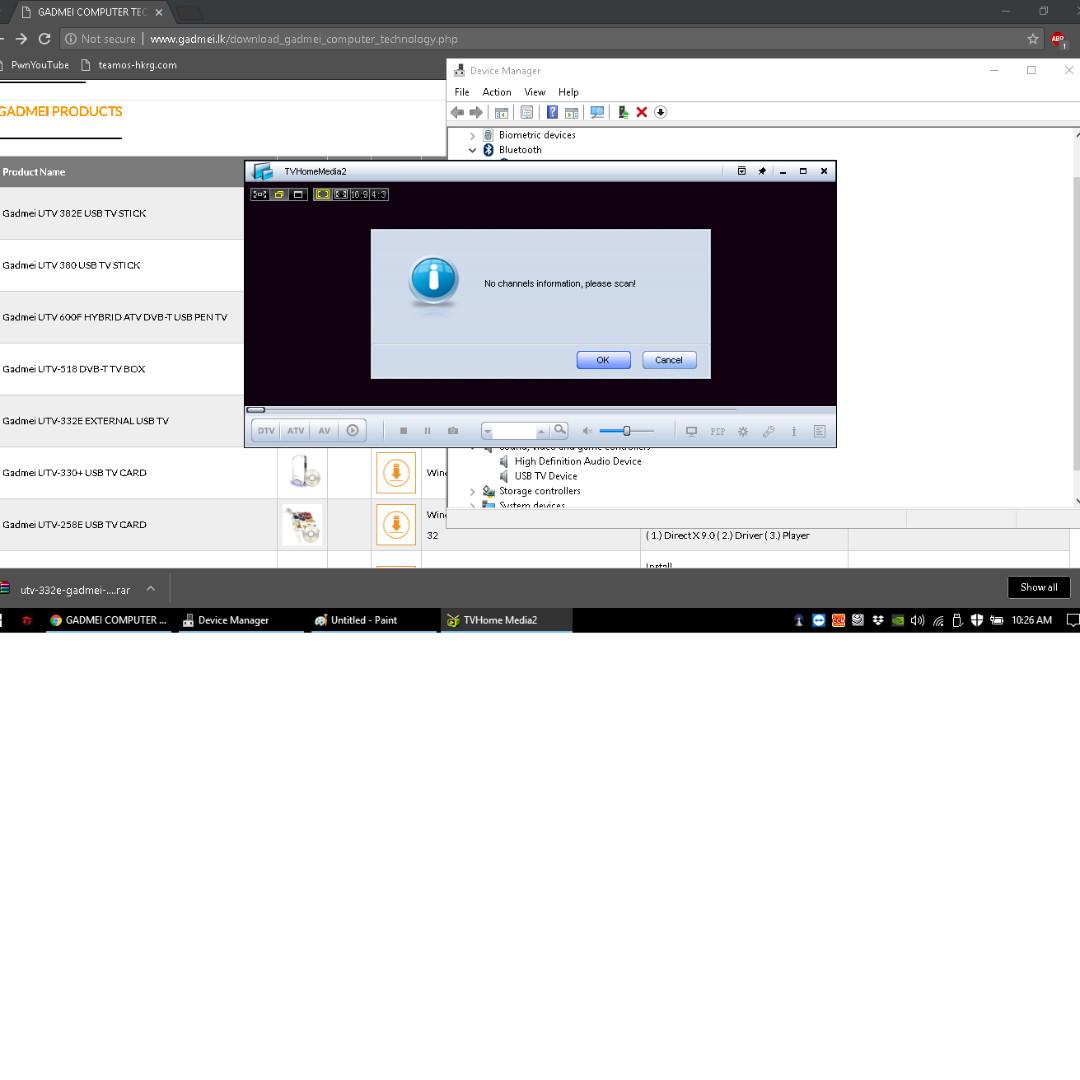Click the snapshot camera icon in TVHomeMedia2
Viewport: 1080px width, 1080px height.
coord(453,431)
